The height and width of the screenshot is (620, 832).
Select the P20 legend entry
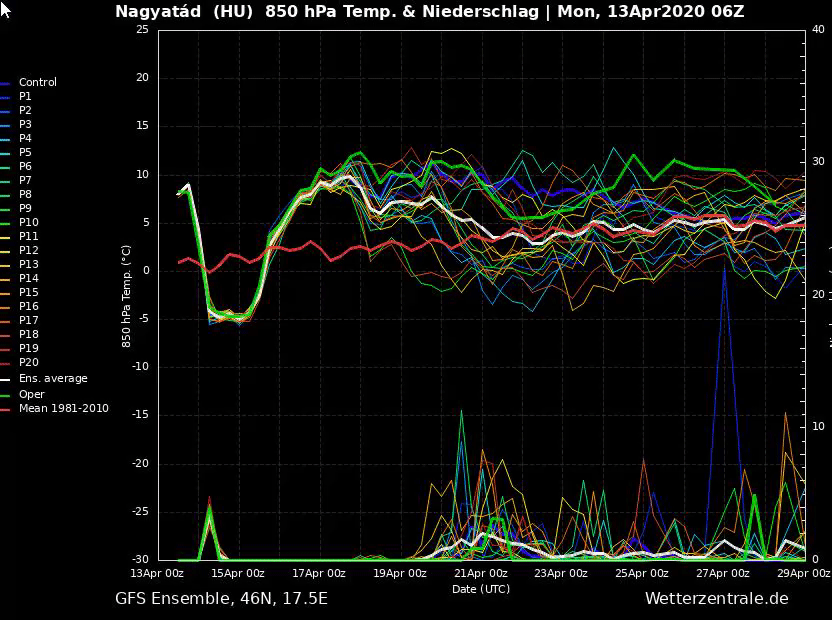[x=28, y=363]
